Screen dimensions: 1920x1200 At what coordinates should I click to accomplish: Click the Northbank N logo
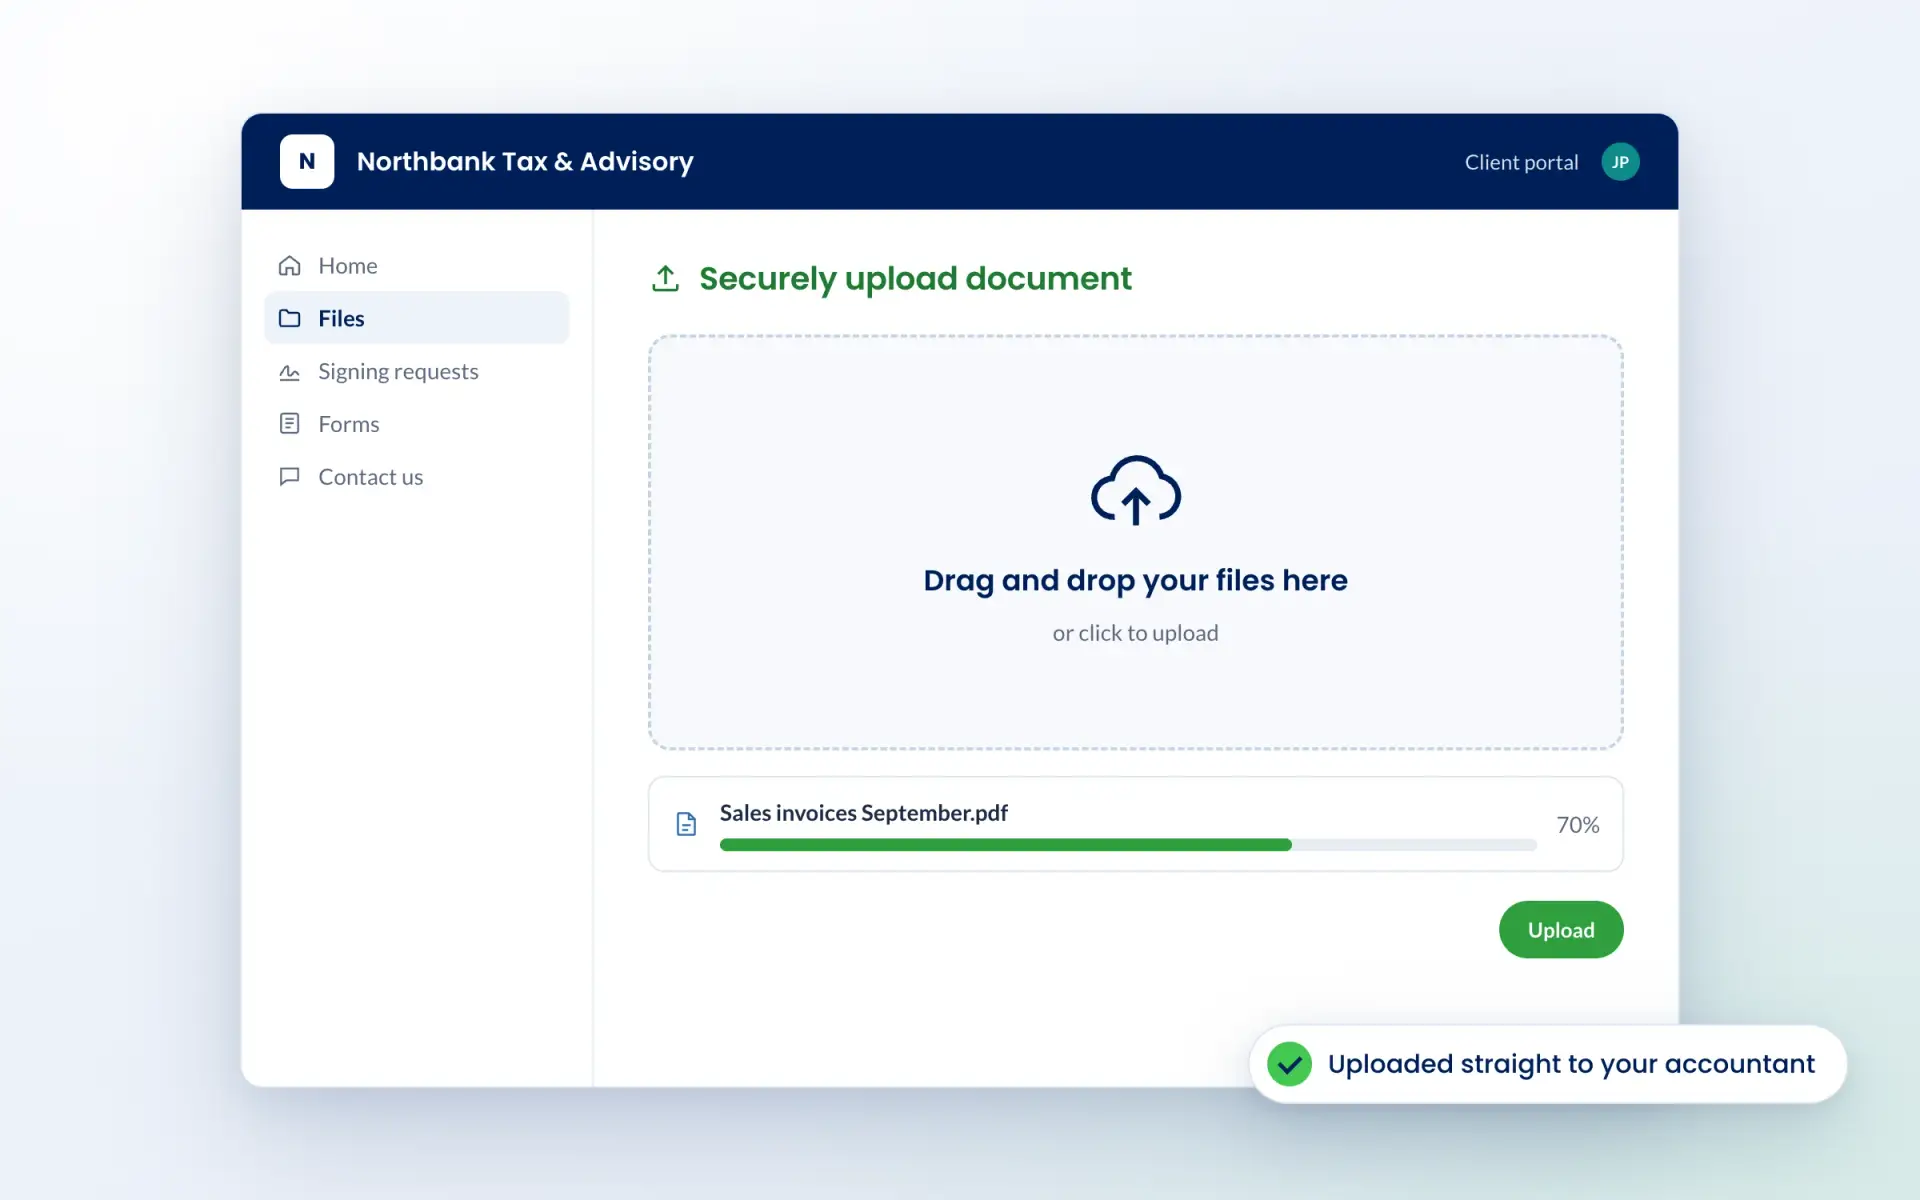point(307,161)
